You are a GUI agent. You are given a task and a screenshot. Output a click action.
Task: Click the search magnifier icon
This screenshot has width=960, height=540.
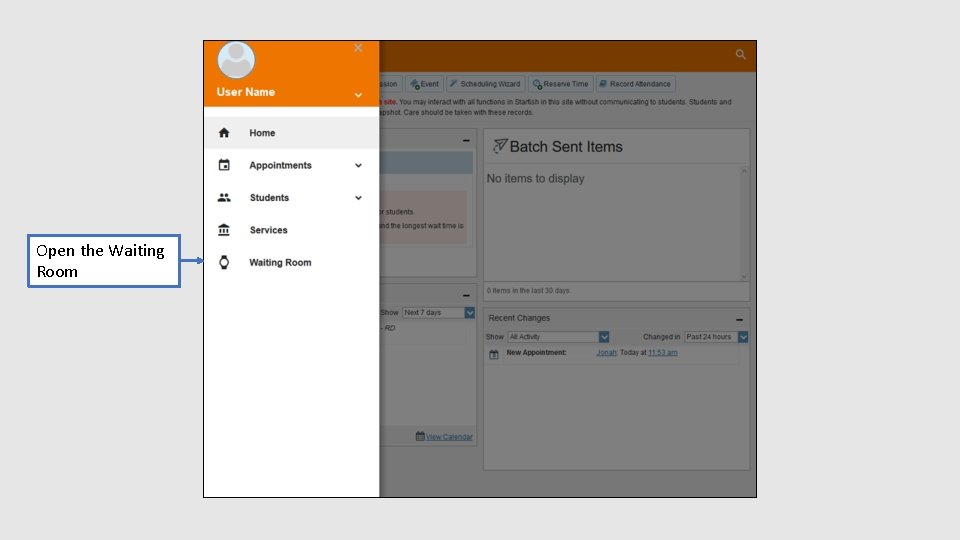[x=740, y=54]
